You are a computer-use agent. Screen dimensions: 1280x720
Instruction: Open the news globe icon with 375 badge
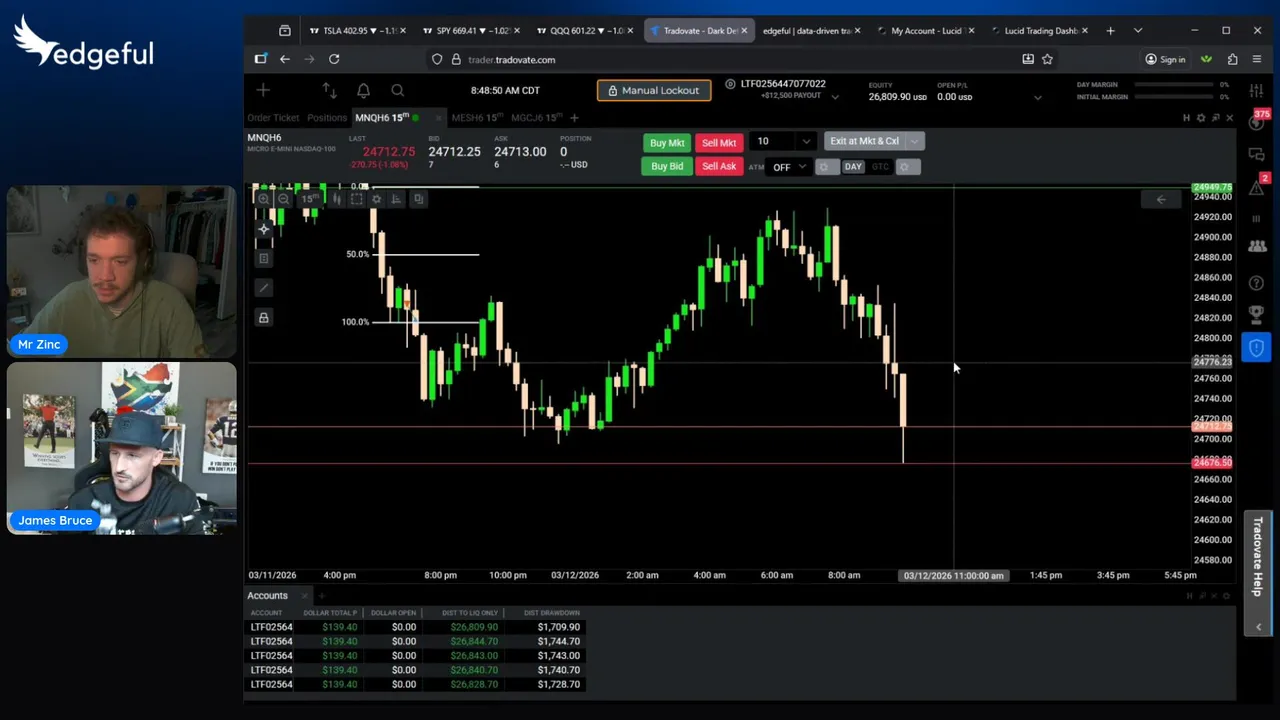click(x=1257, y=123)
